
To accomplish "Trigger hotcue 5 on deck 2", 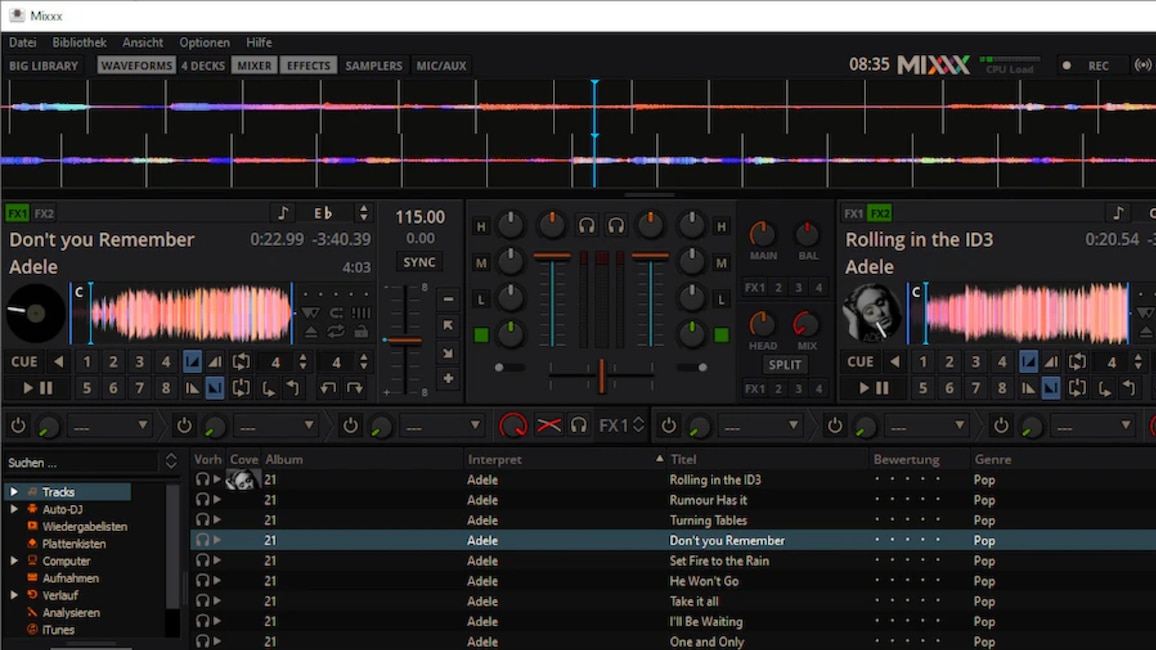I will click(922, 388).
